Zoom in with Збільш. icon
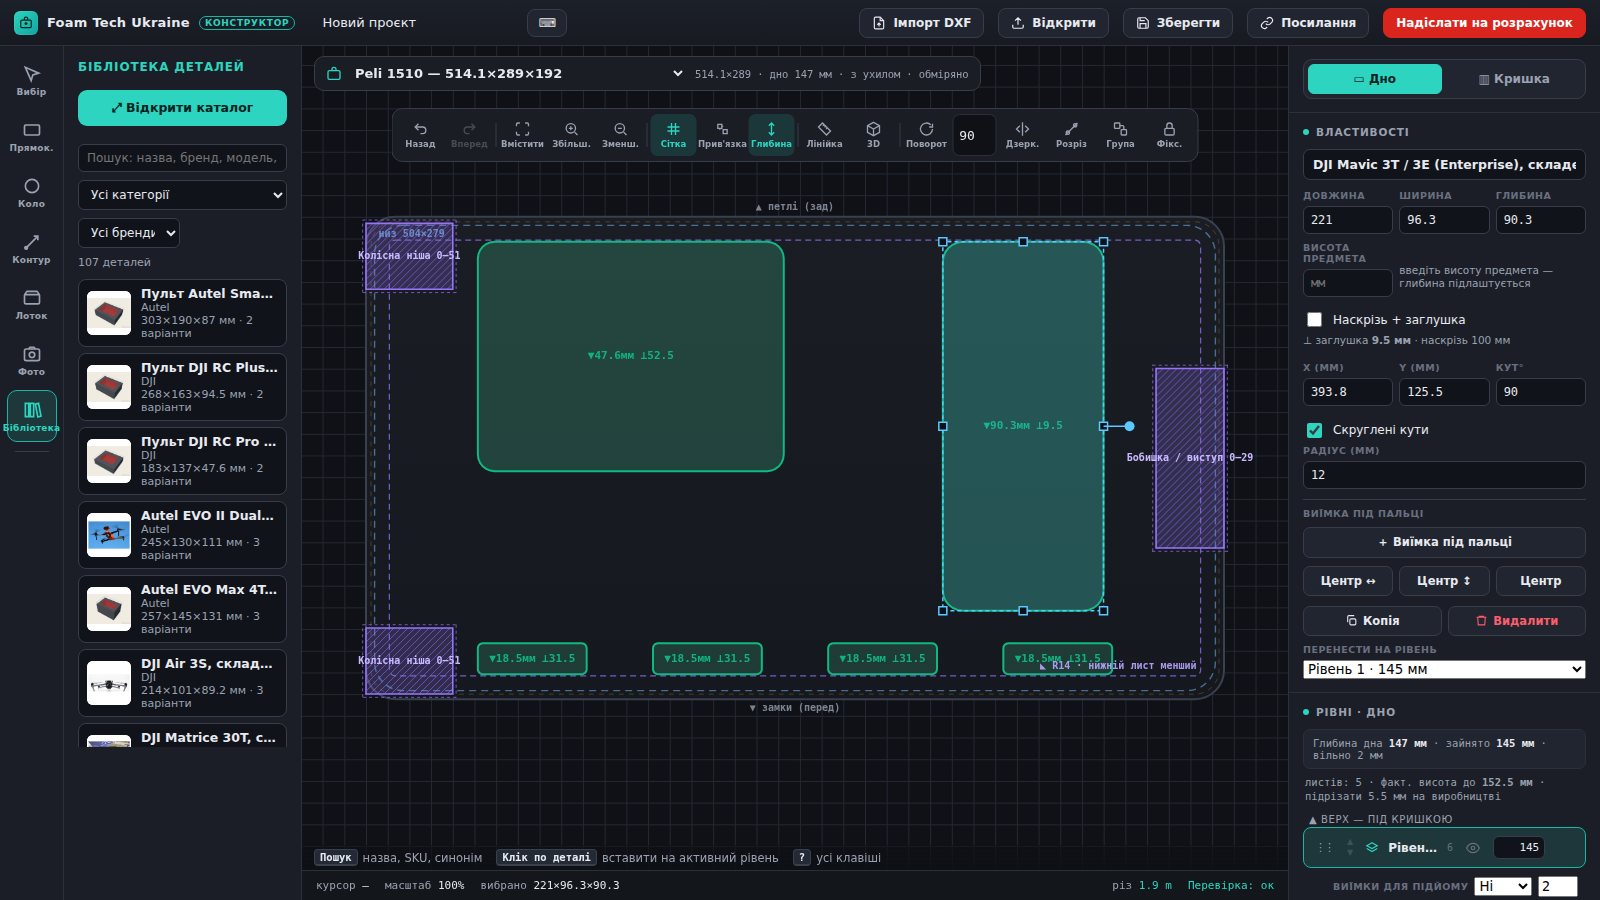The height and width of the screenshot is (900, 1600). (x=571, y=135)
